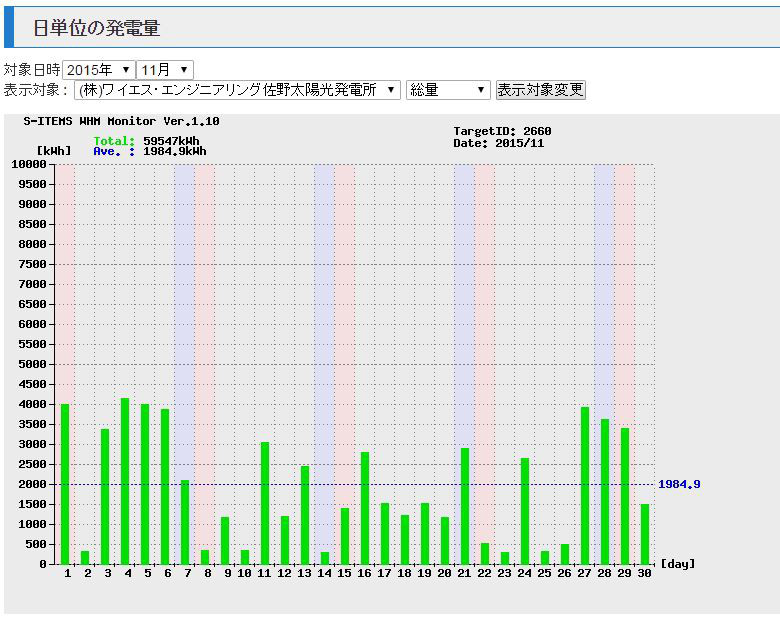Click the 日単位の発電量 heading

pos(97,28)
